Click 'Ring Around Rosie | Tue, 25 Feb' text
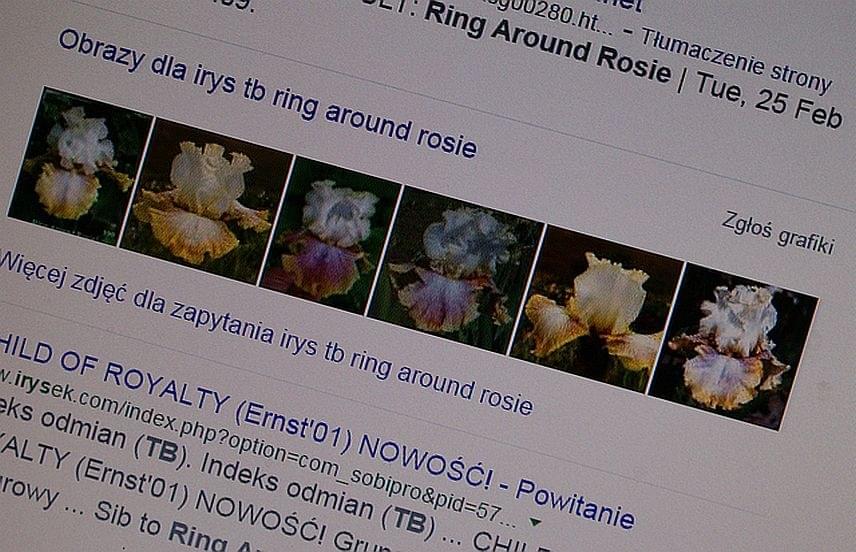856x552 pixels. 633,67
